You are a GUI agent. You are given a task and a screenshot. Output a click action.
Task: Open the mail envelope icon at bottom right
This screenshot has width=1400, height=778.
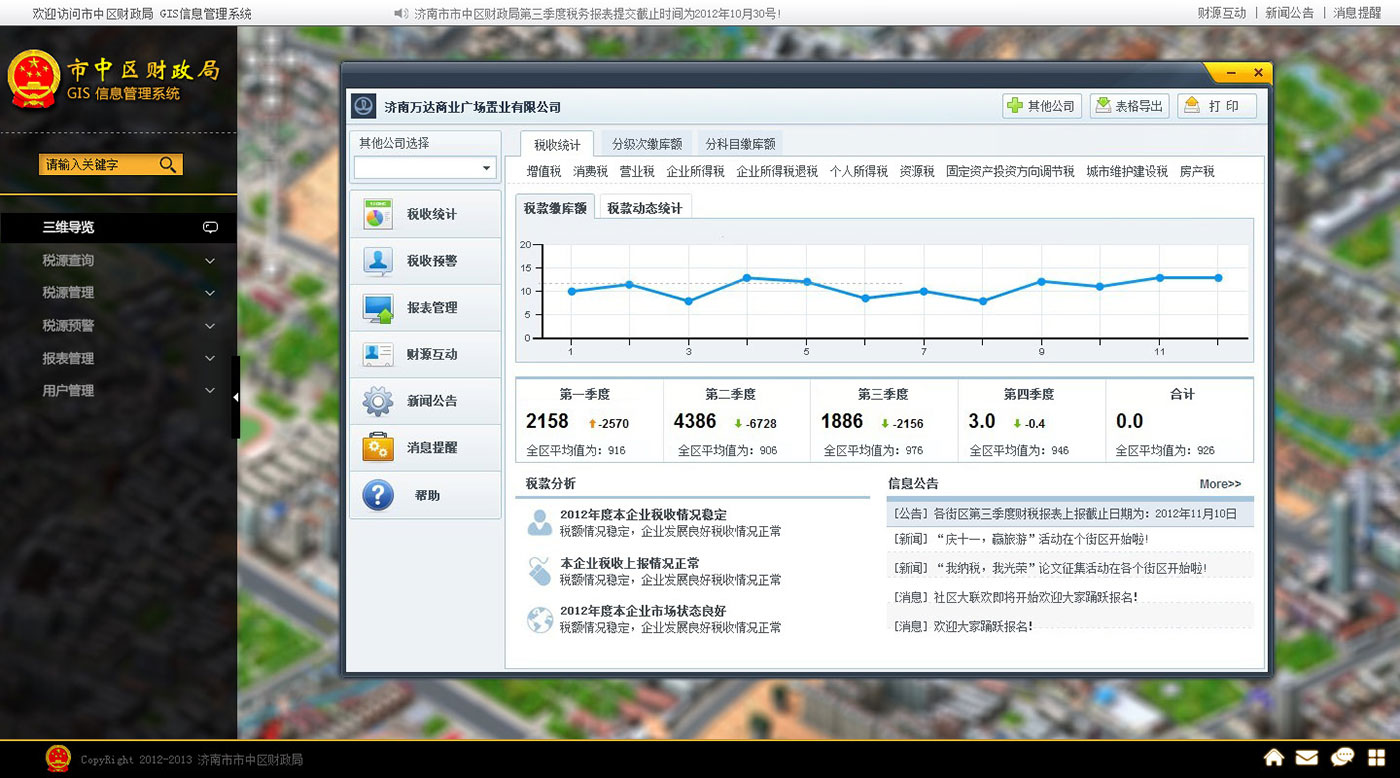(1307, 758)
